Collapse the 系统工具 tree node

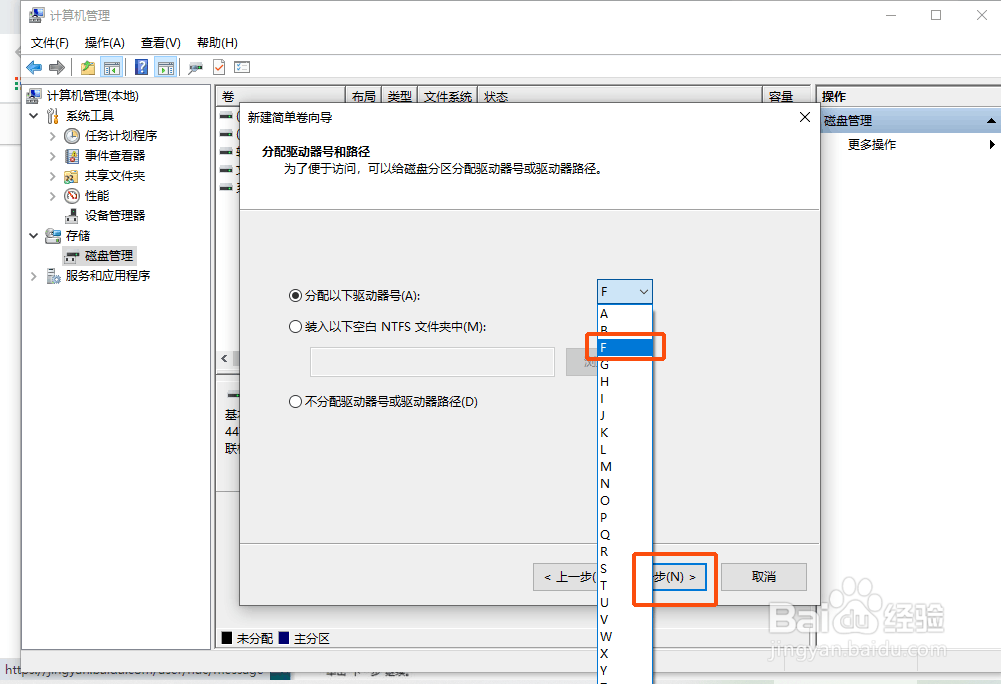point(34,116)
